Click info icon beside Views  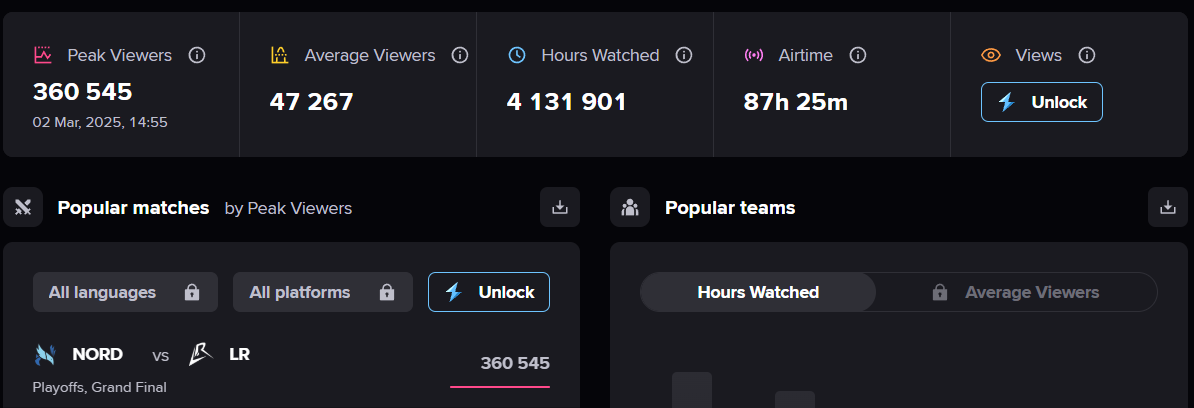point(1087,55)
